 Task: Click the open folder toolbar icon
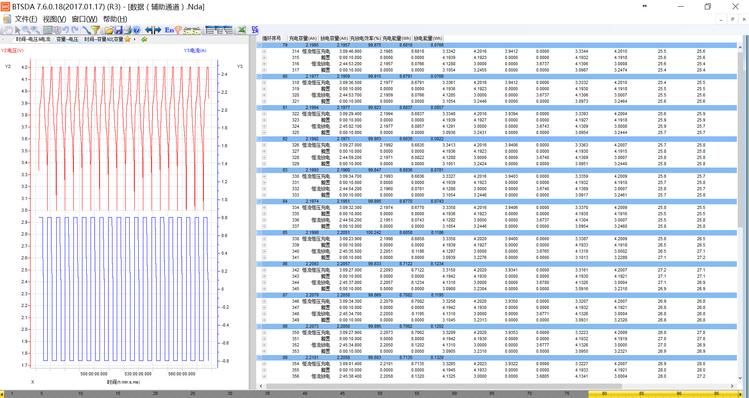tap(109, 31)
